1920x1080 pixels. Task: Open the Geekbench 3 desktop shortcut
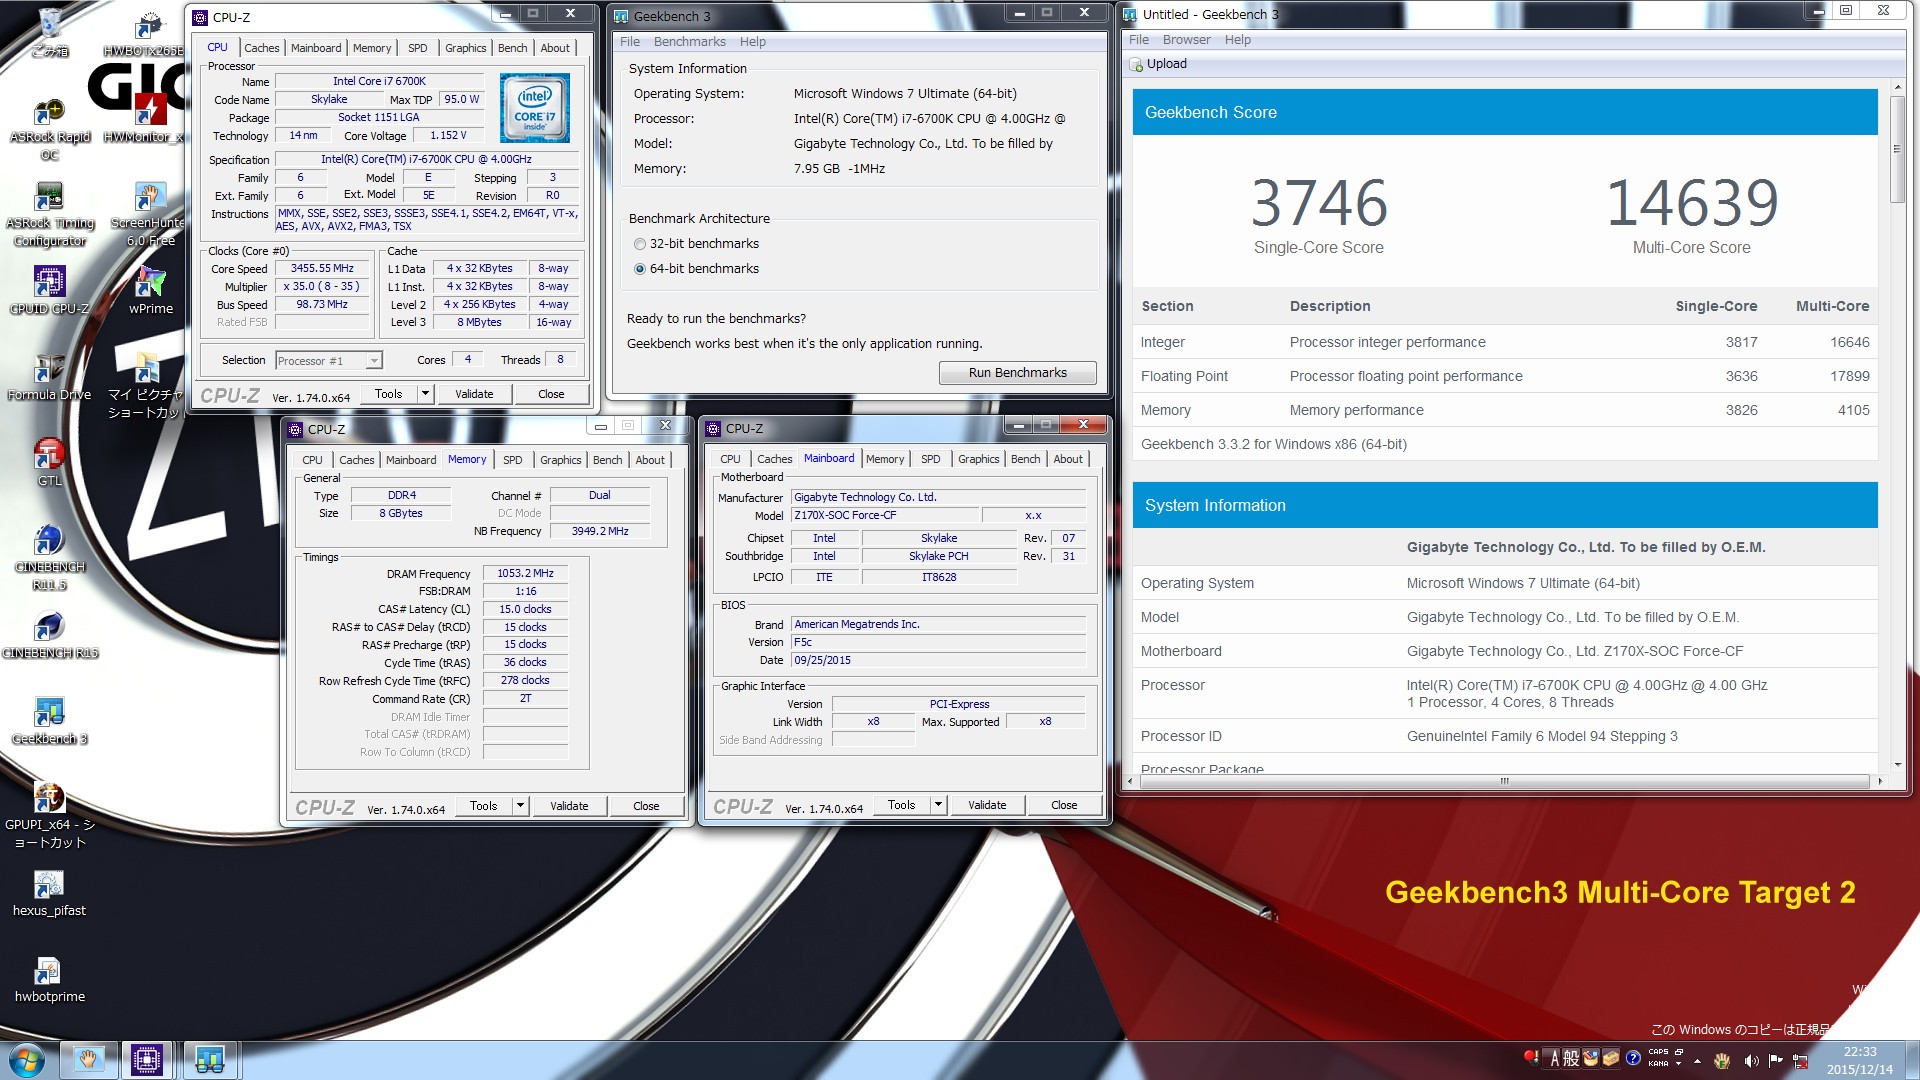49,721
